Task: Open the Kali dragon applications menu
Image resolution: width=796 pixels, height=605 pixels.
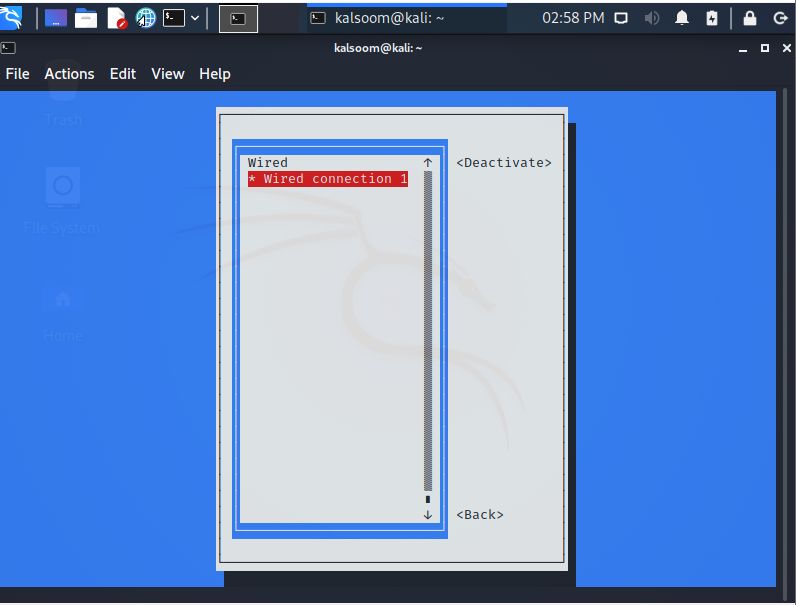Action: tap(11, 18)
